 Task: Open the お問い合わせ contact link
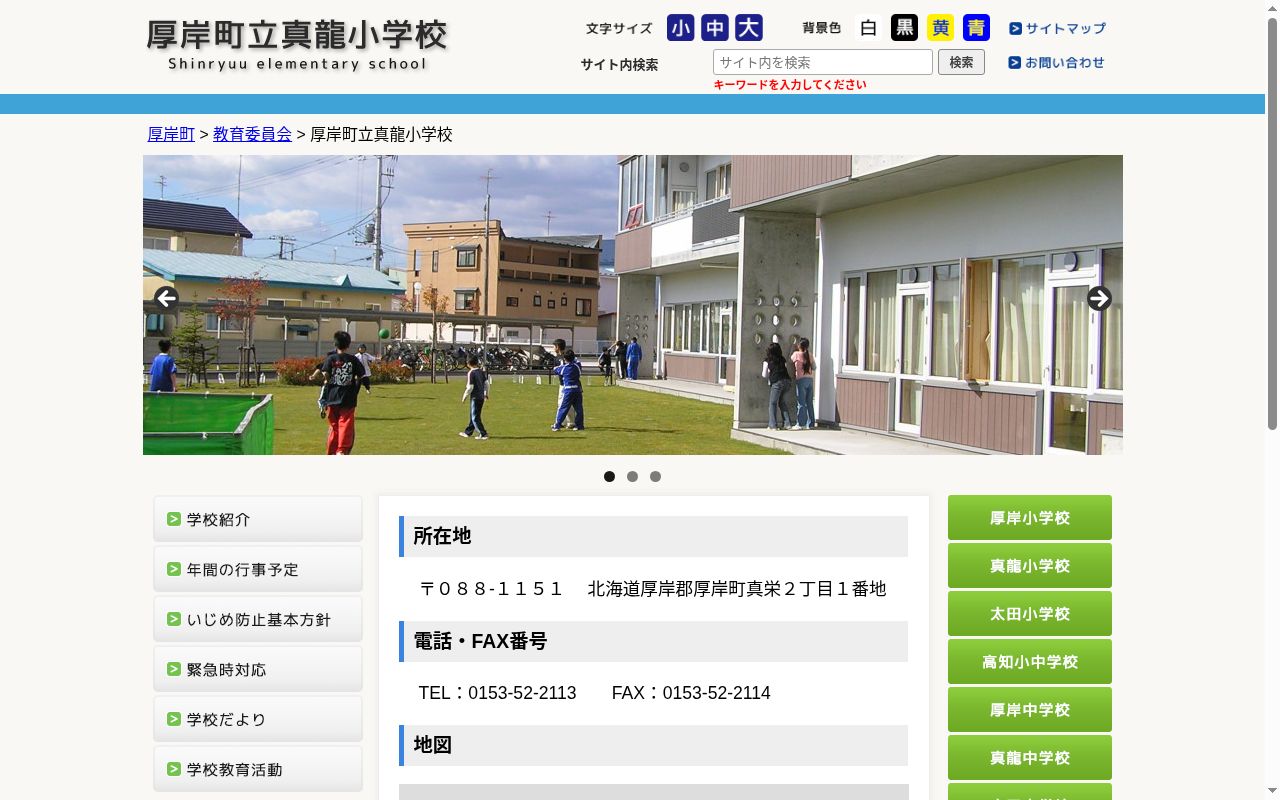pyautogui.click(x=1057, y=62)
